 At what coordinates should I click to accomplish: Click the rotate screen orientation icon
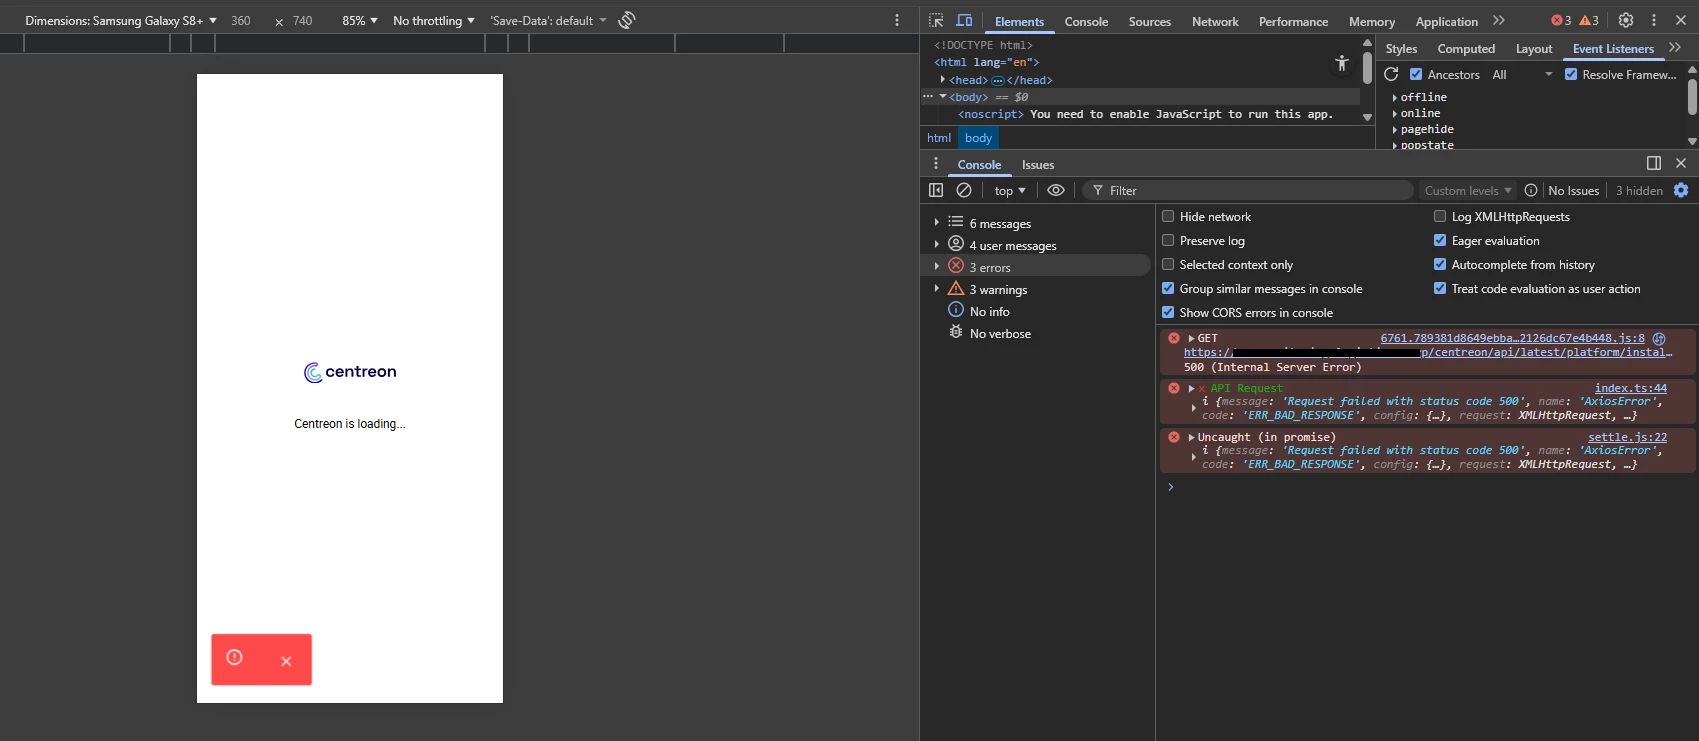coord(627,20)
